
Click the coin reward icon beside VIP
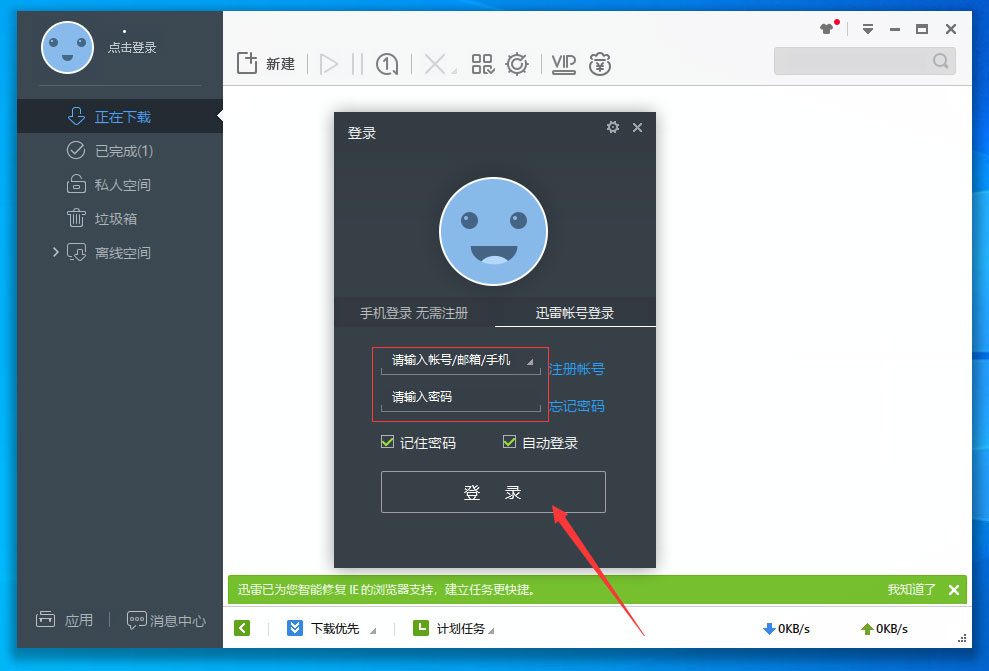[600, 63]
